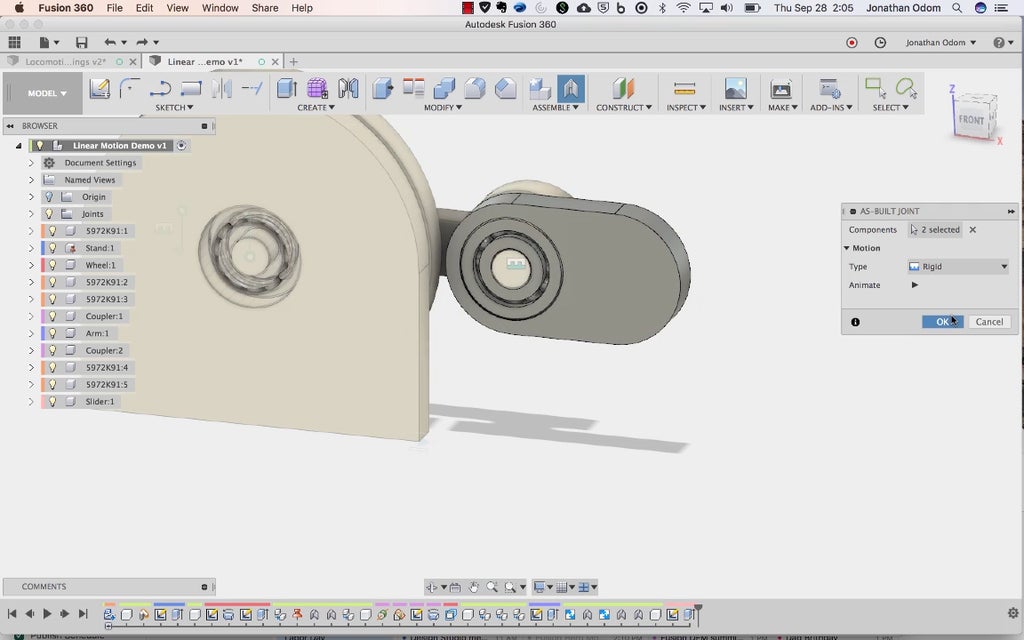The height and width of the screenshot is (640, 1024).
Task: Open the MODEL workspace dropdown
Action: 47,94
